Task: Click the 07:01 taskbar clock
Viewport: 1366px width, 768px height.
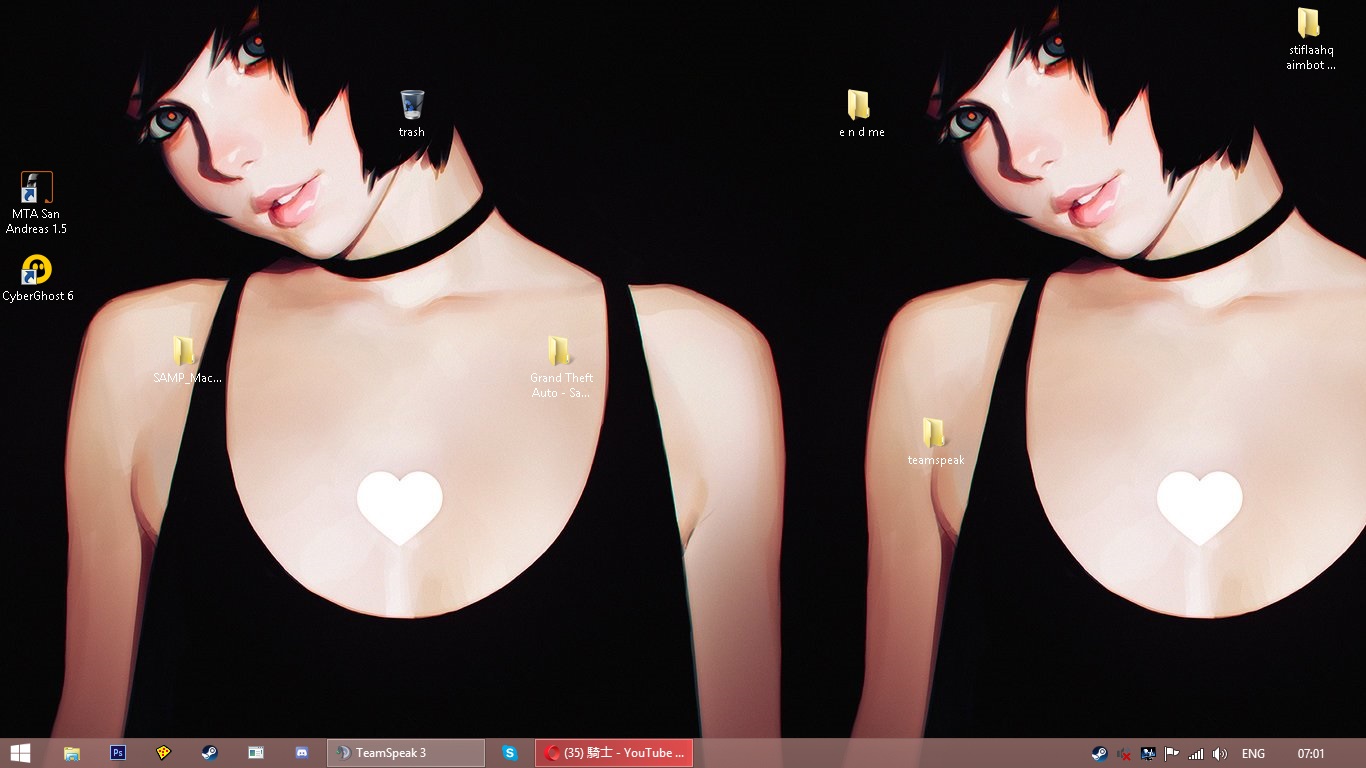Action: click(x=1311, y=754)
